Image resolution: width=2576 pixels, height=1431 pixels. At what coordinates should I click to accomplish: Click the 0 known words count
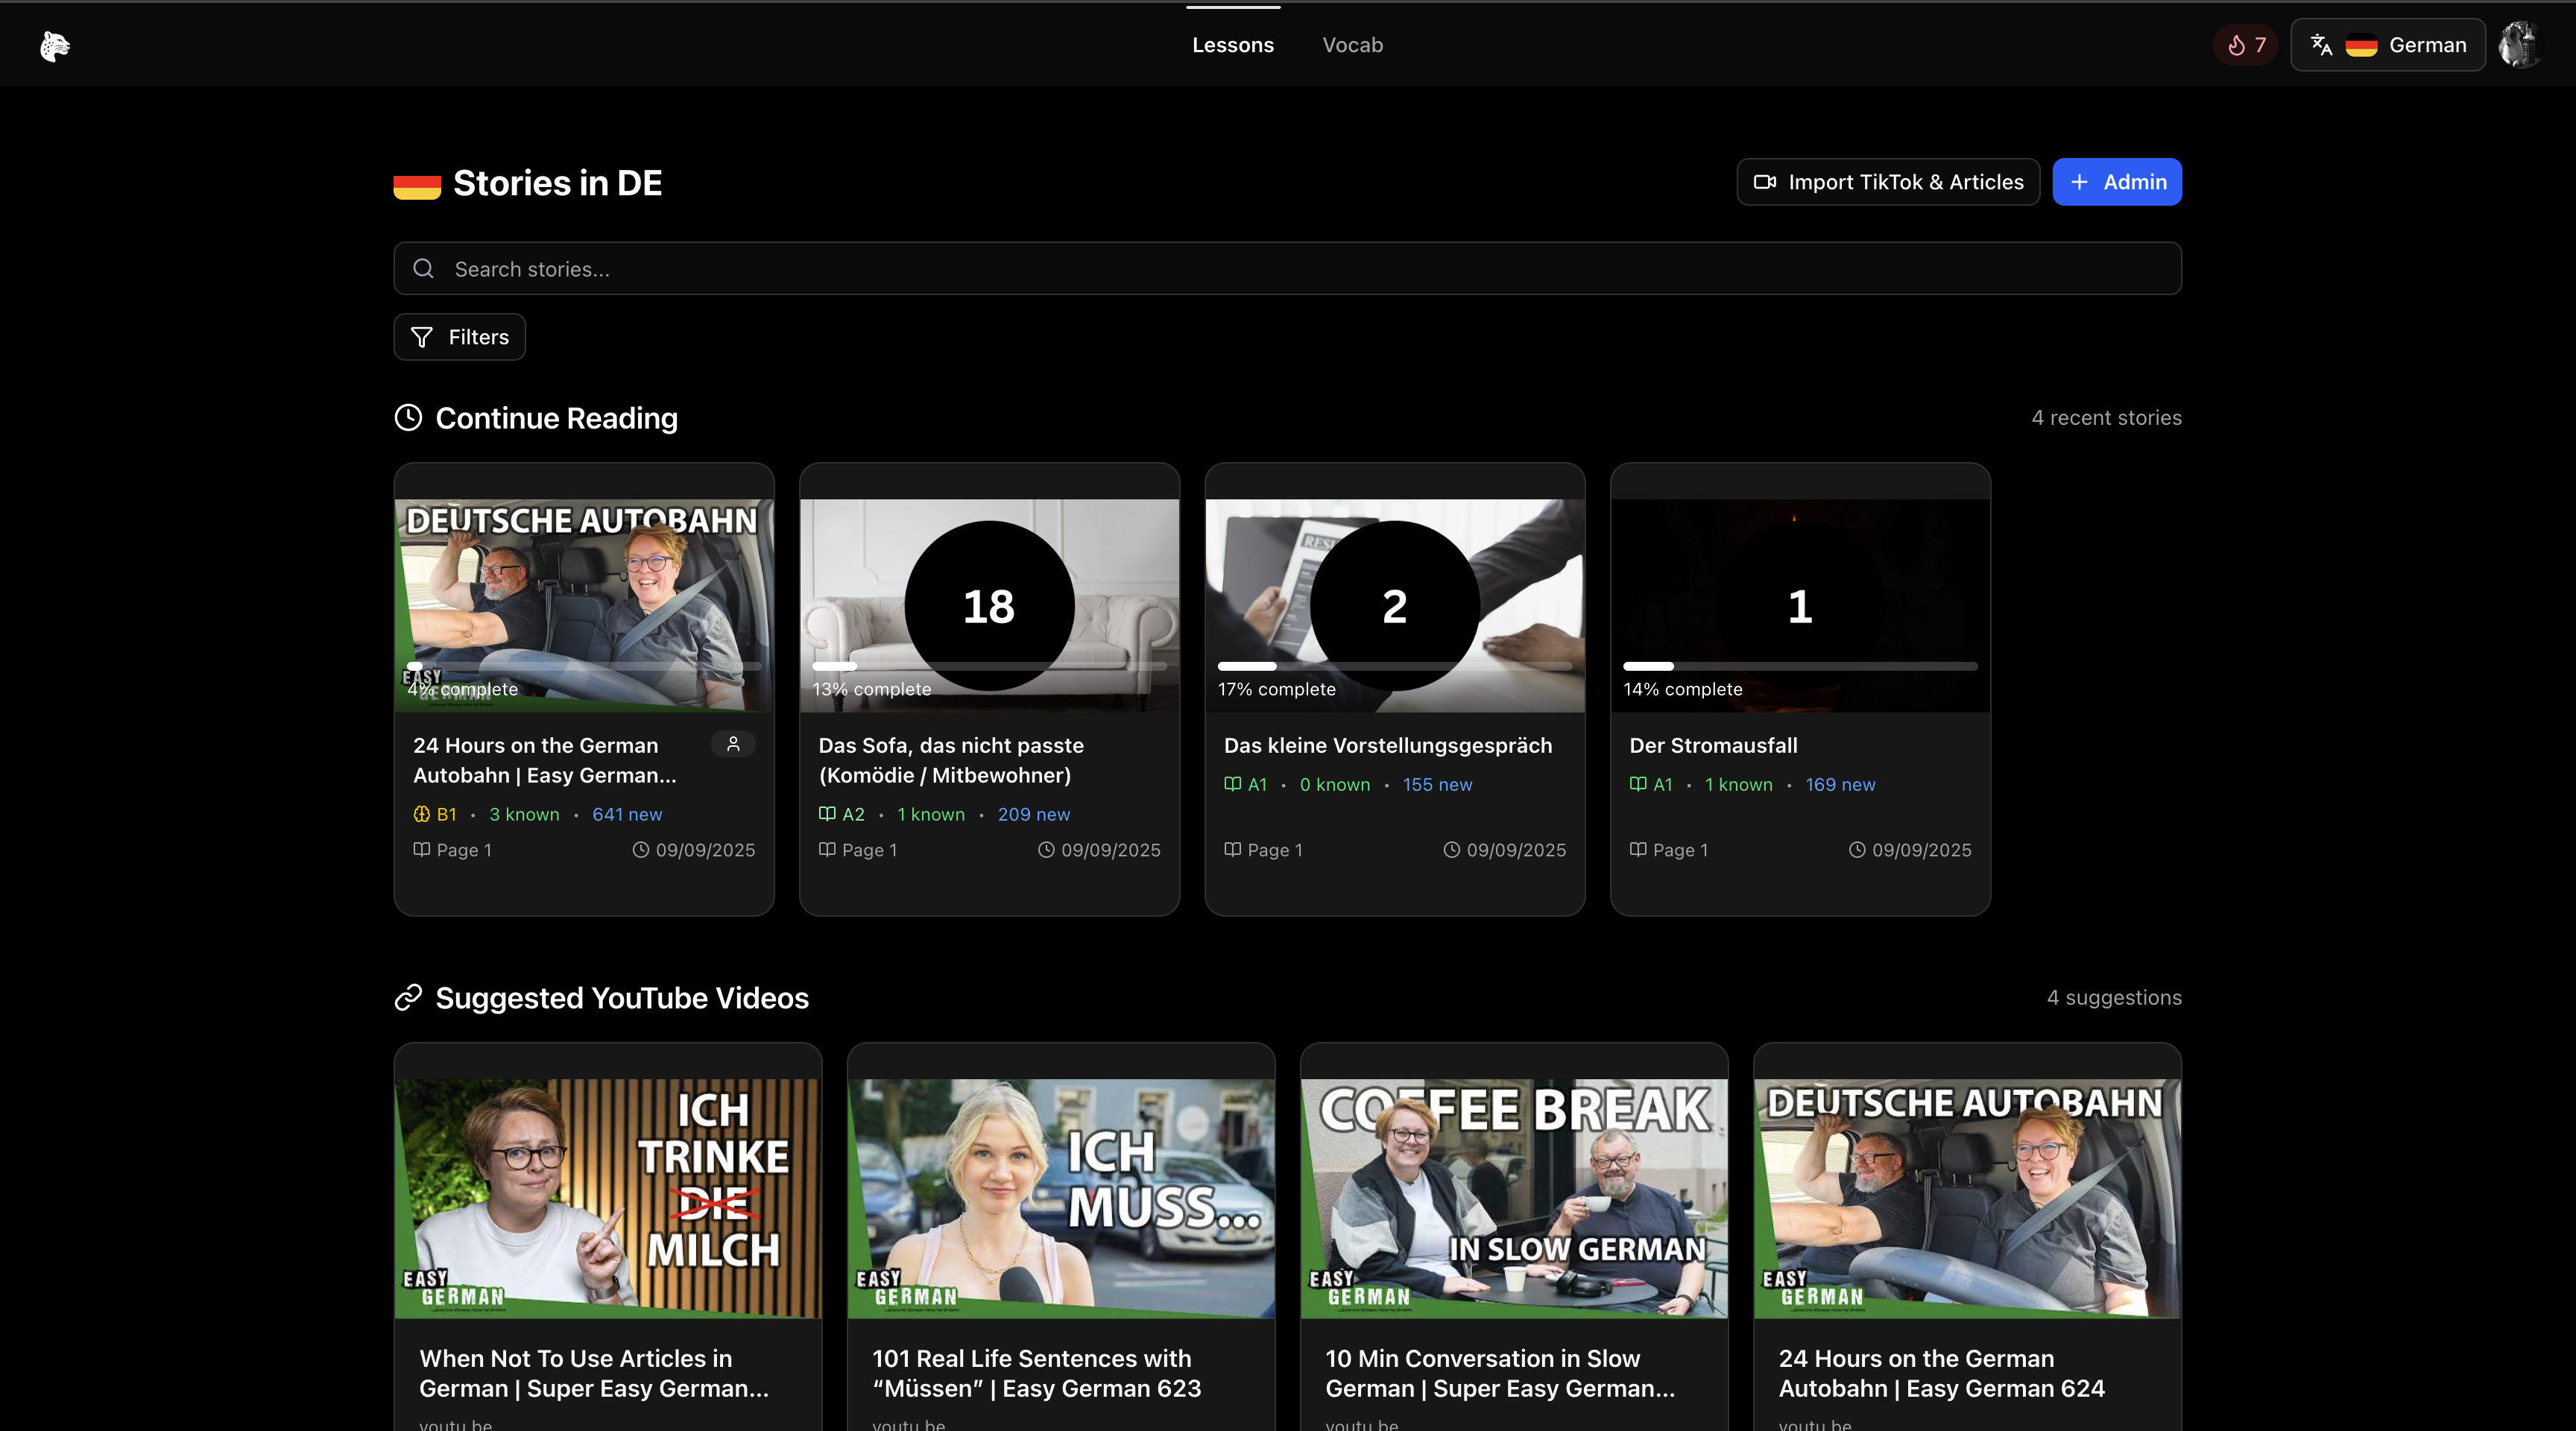point(1335,784)
